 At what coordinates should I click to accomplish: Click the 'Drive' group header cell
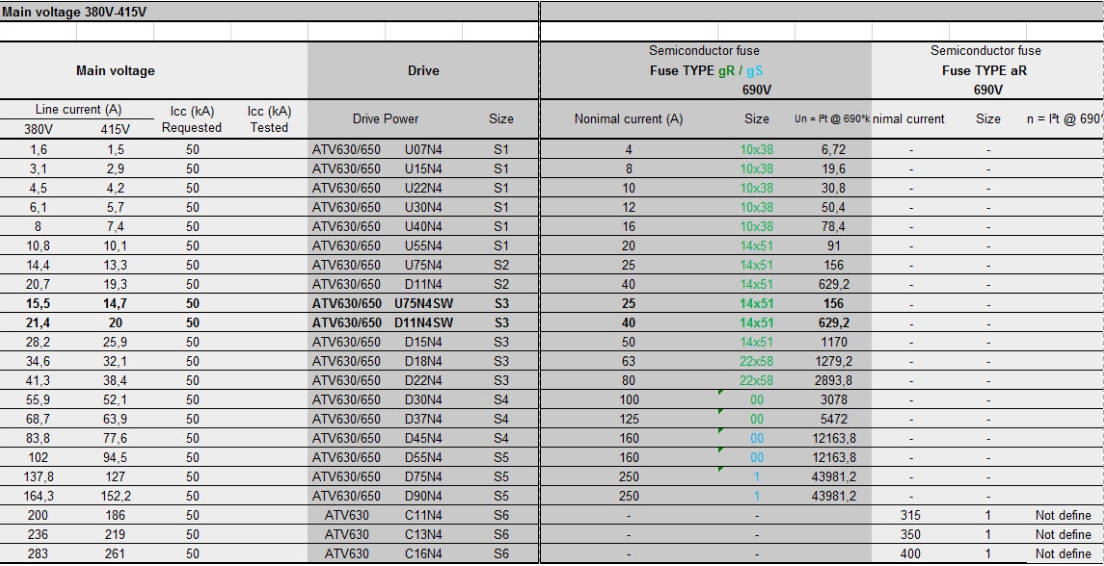coord(423,70)
